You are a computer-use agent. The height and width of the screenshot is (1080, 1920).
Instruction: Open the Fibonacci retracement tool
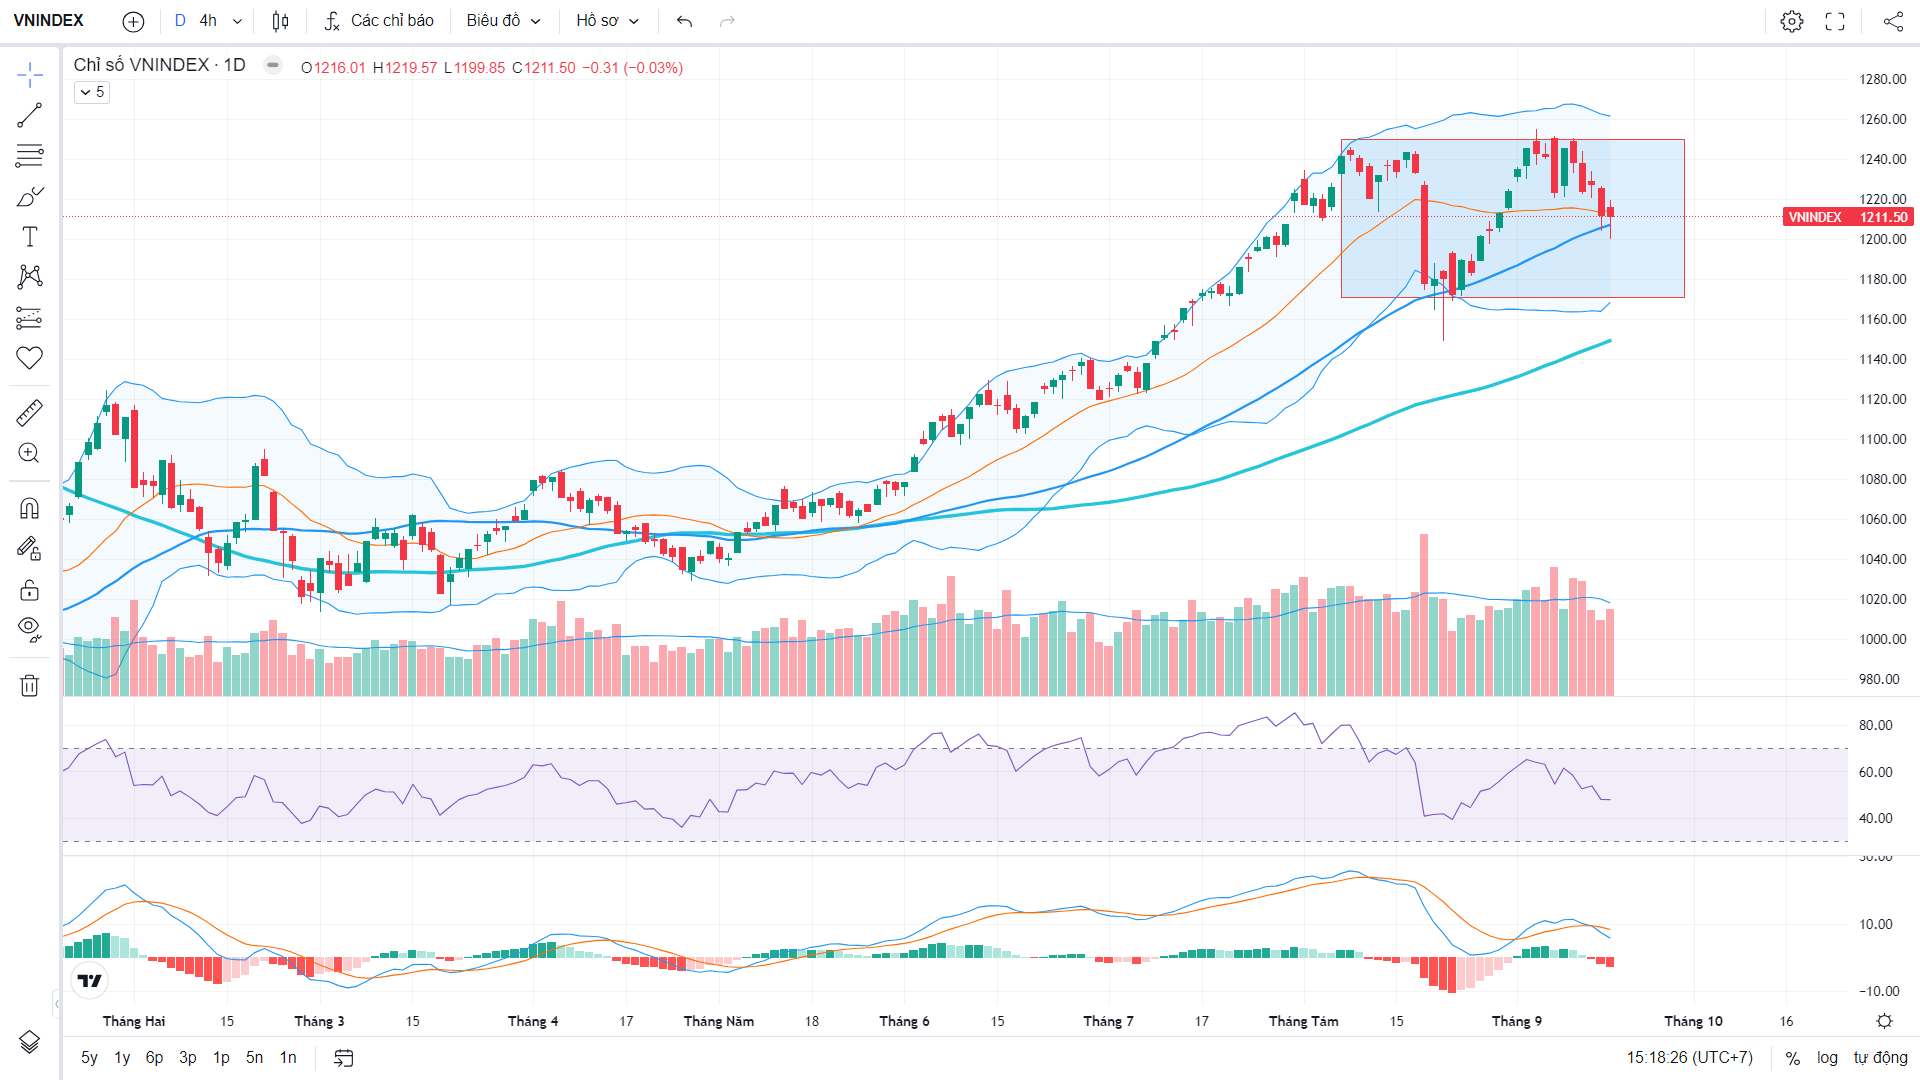(x=30, y=156)
